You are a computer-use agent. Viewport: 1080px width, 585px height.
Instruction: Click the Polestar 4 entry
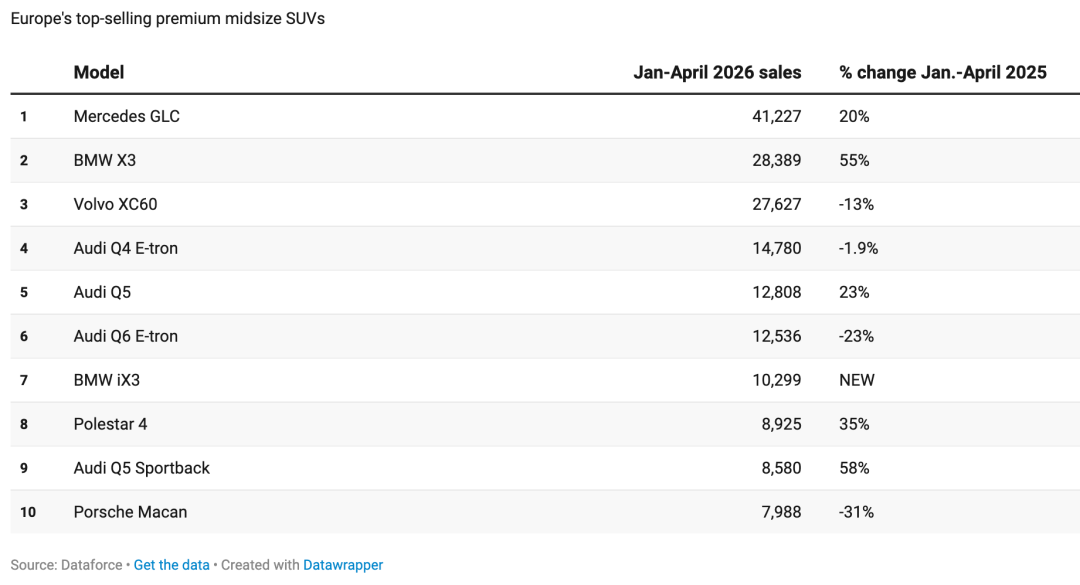coord(110,424)
